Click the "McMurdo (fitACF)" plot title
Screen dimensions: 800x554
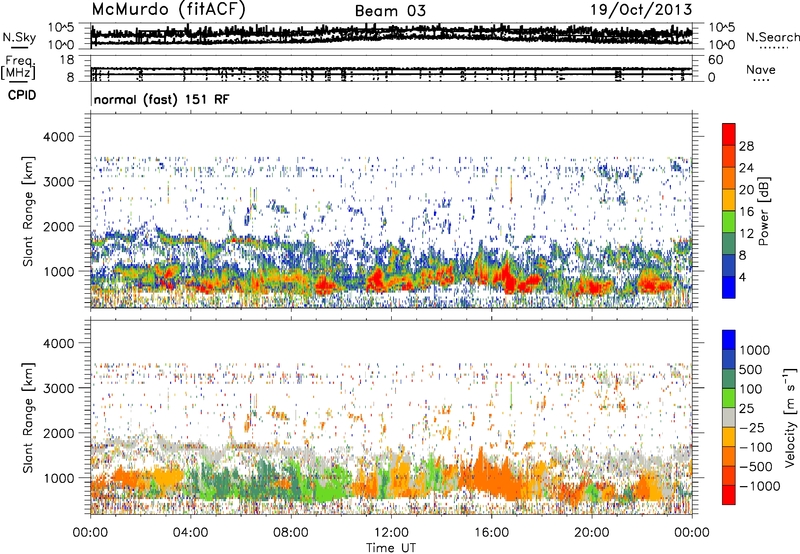[x=168, y=10]
